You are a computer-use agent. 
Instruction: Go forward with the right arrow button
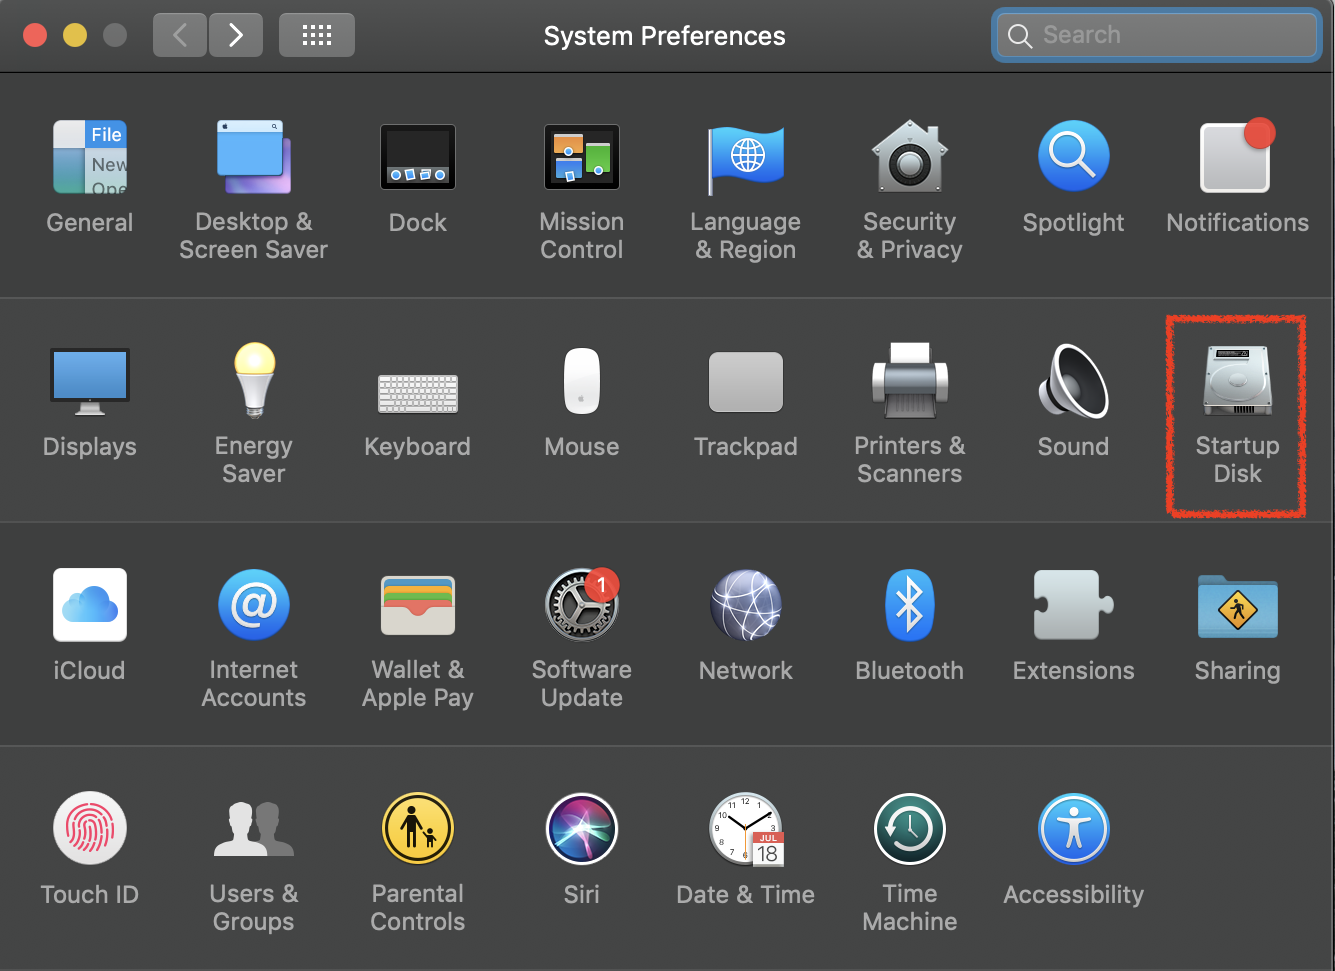pyautogui.click(x=236, y=36)
